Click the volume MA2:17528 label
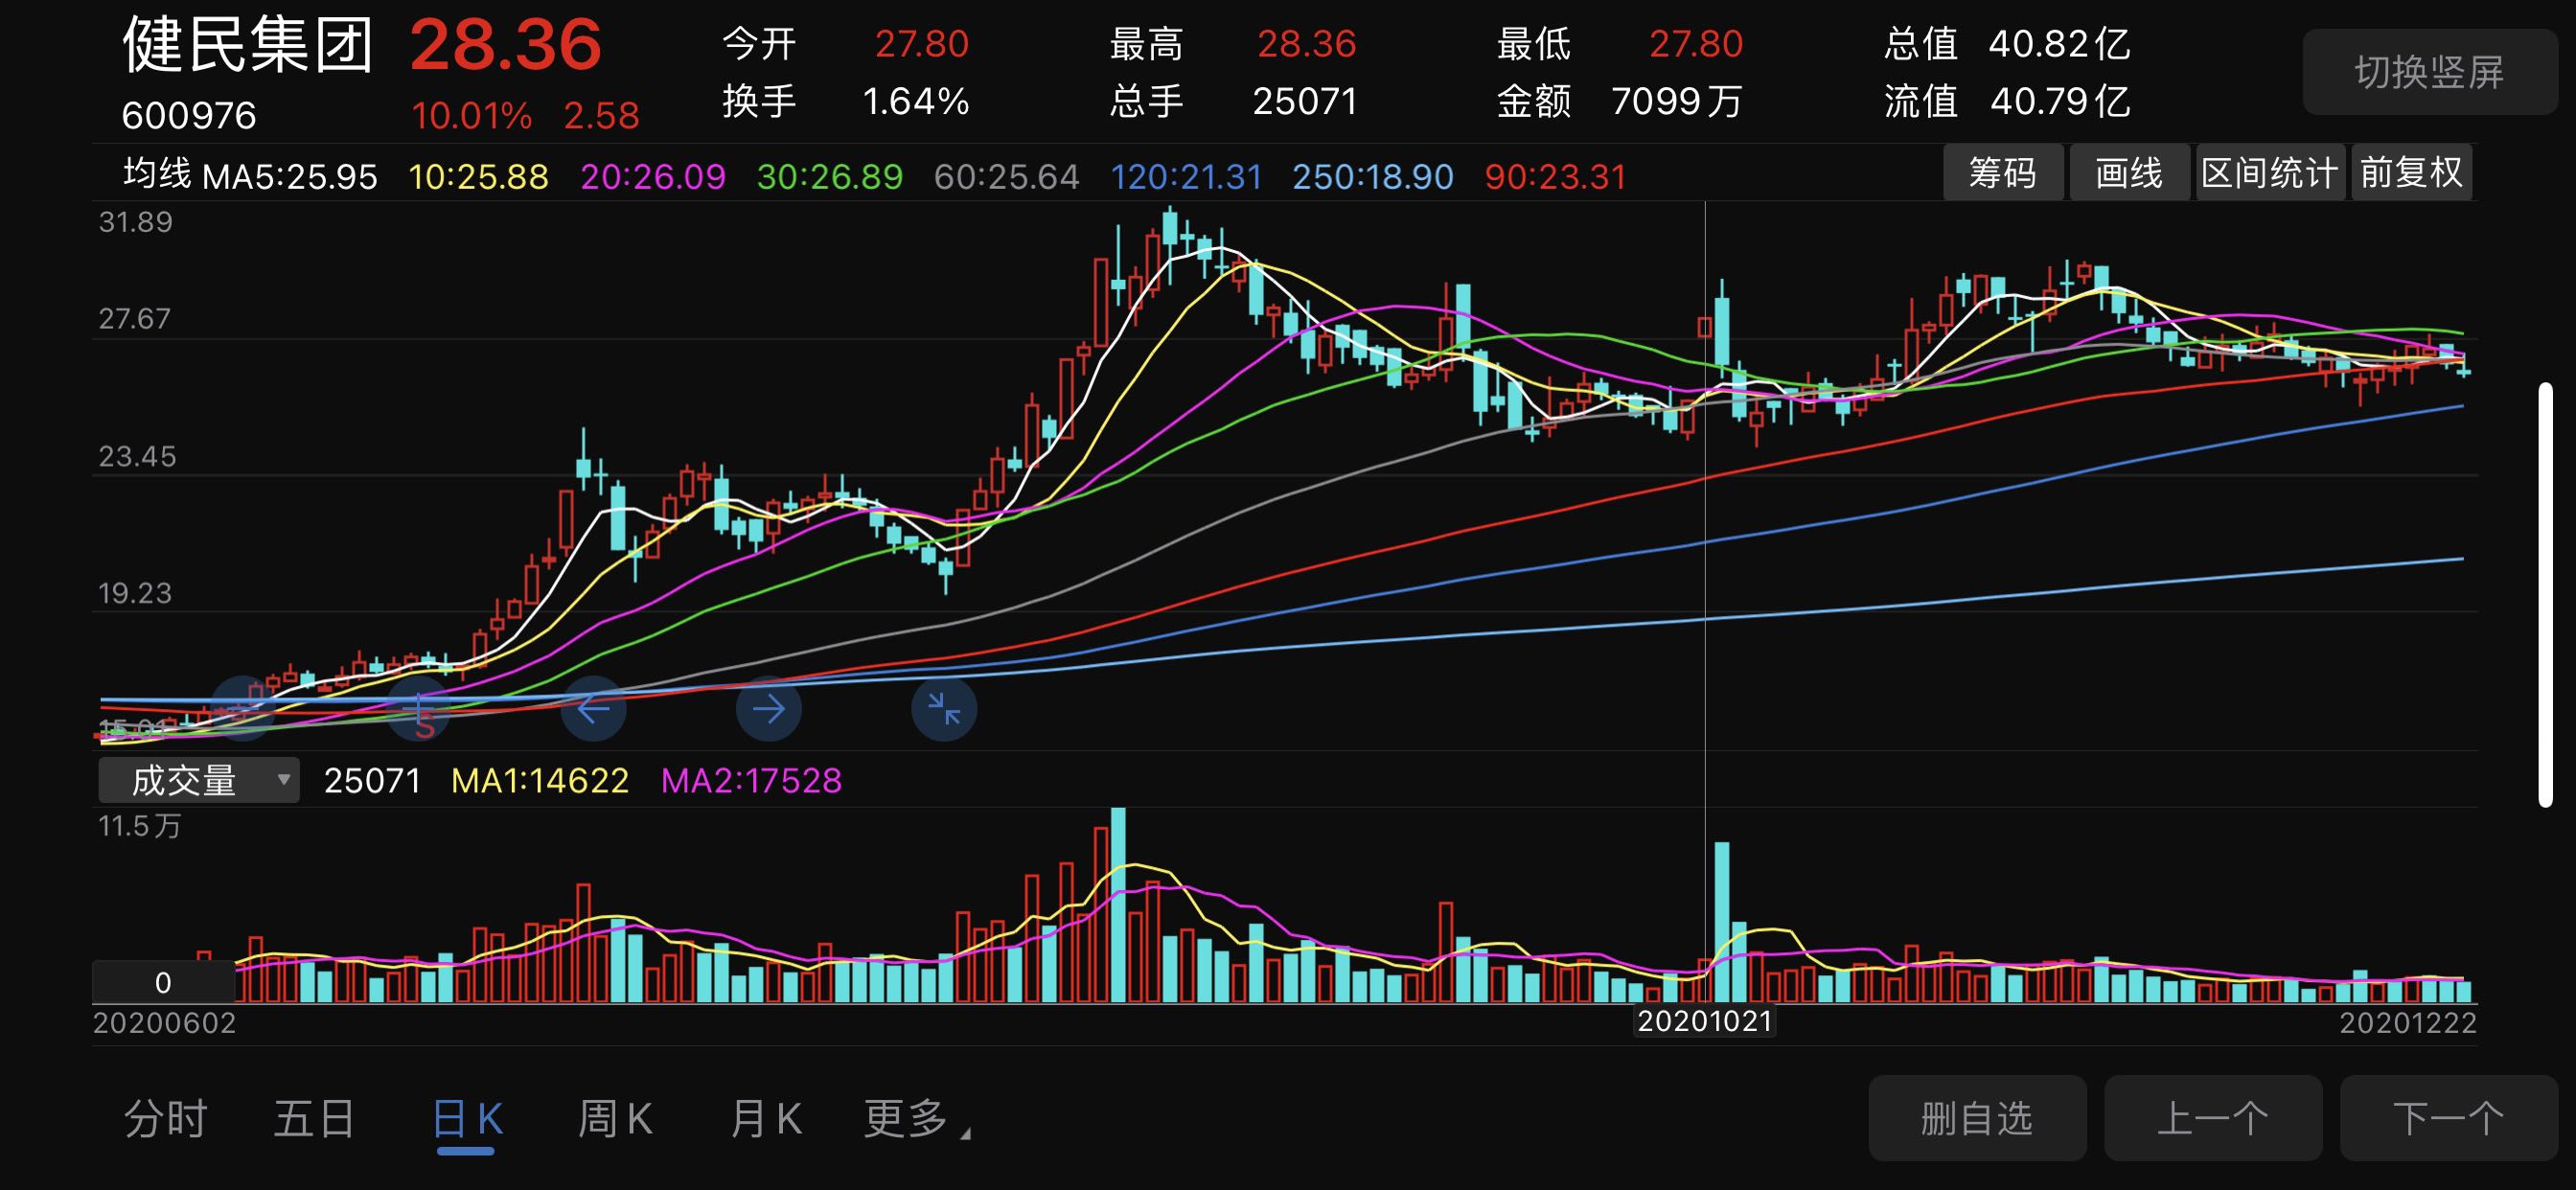Viewport: 2576px width, 1190px height. click(751, 780)
